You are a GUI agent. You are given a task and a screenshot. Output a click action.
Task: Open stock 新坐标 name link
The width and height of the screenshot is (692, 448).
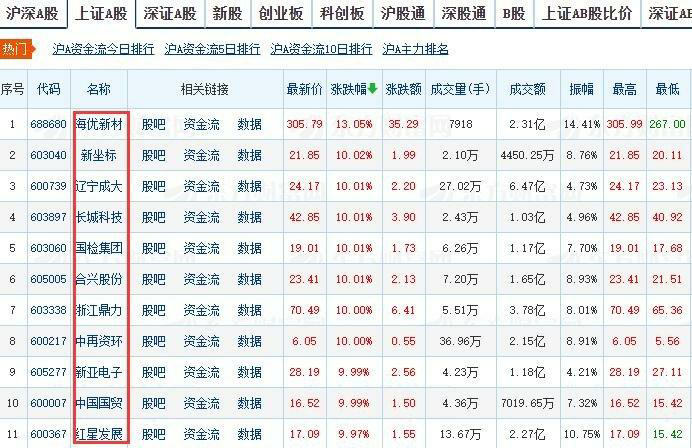99,155
